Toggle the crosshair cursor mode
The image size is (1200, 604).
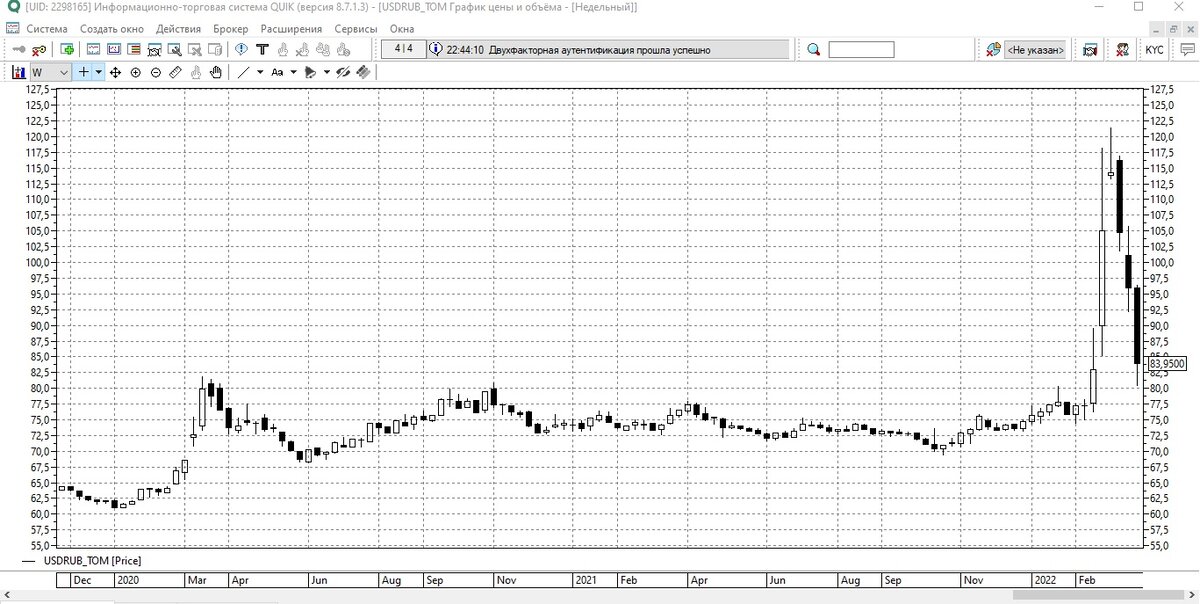(x=84, y=72)
